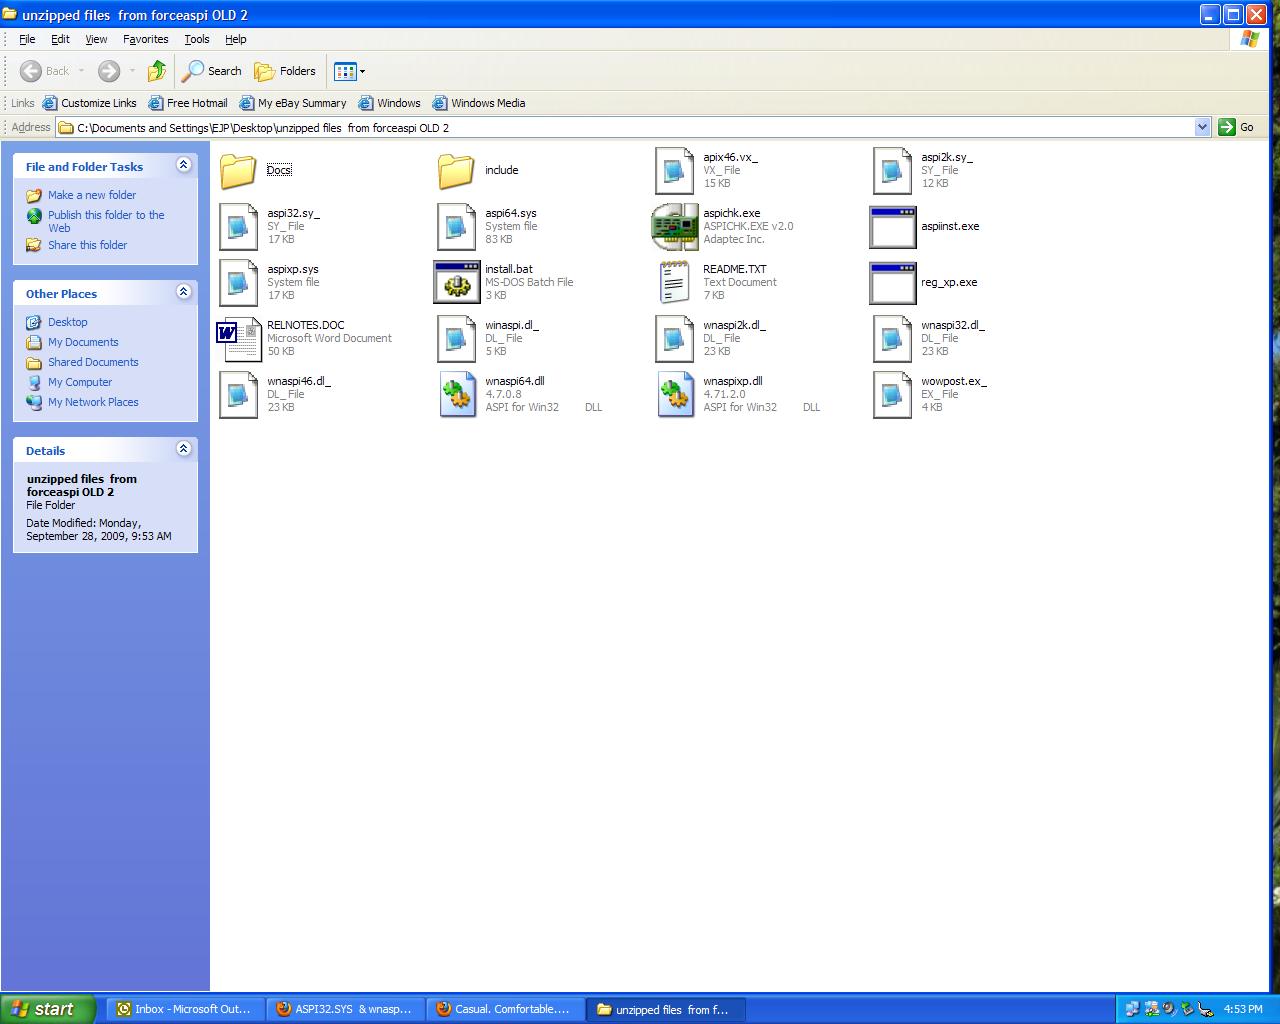Screen dimensions: 1280x1024
Task: Select the aspiinst.exe icon
Action: pos(892,227)
